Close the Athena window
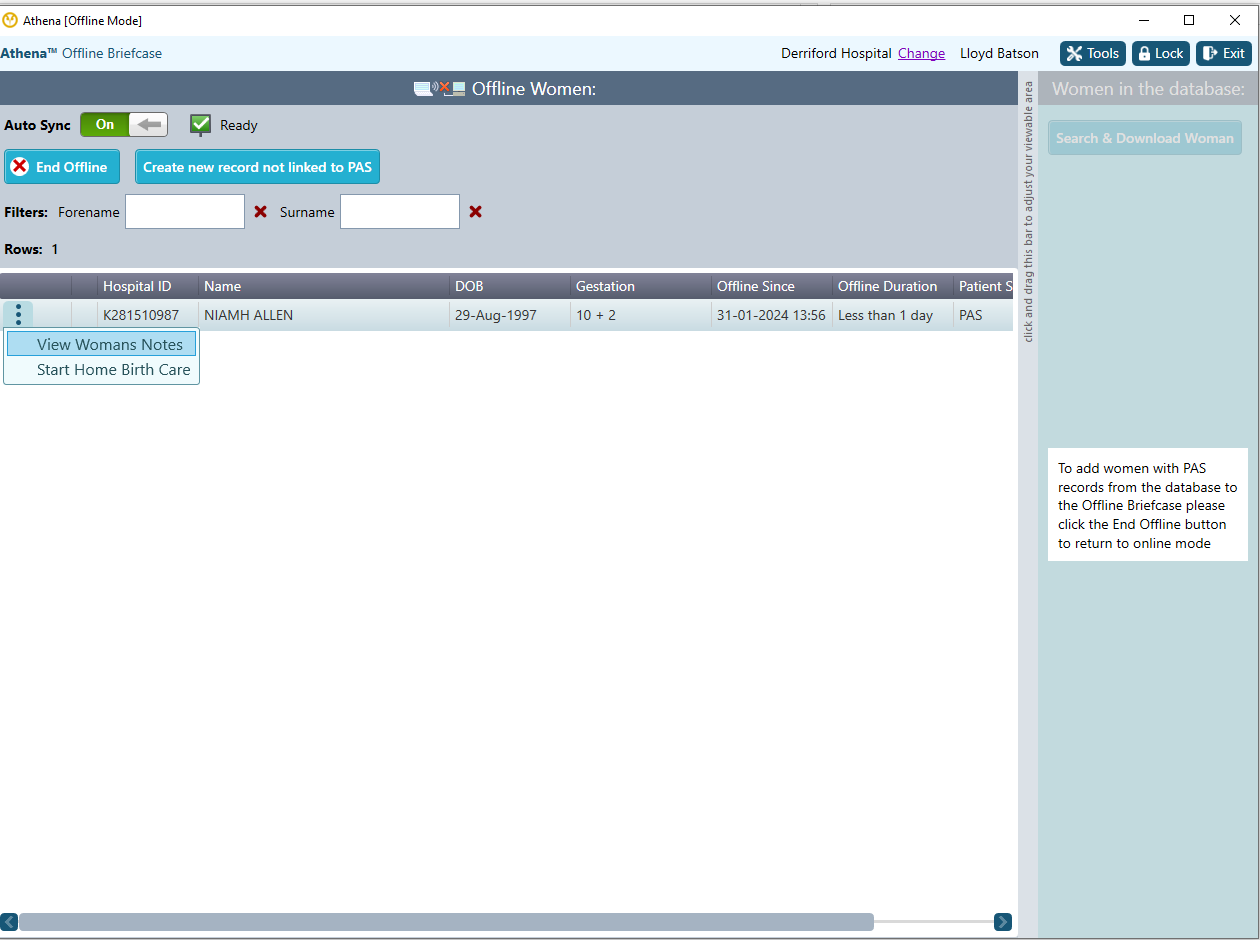The width and height of the screenshot is (1260, 940). (x=1235, y=20)
